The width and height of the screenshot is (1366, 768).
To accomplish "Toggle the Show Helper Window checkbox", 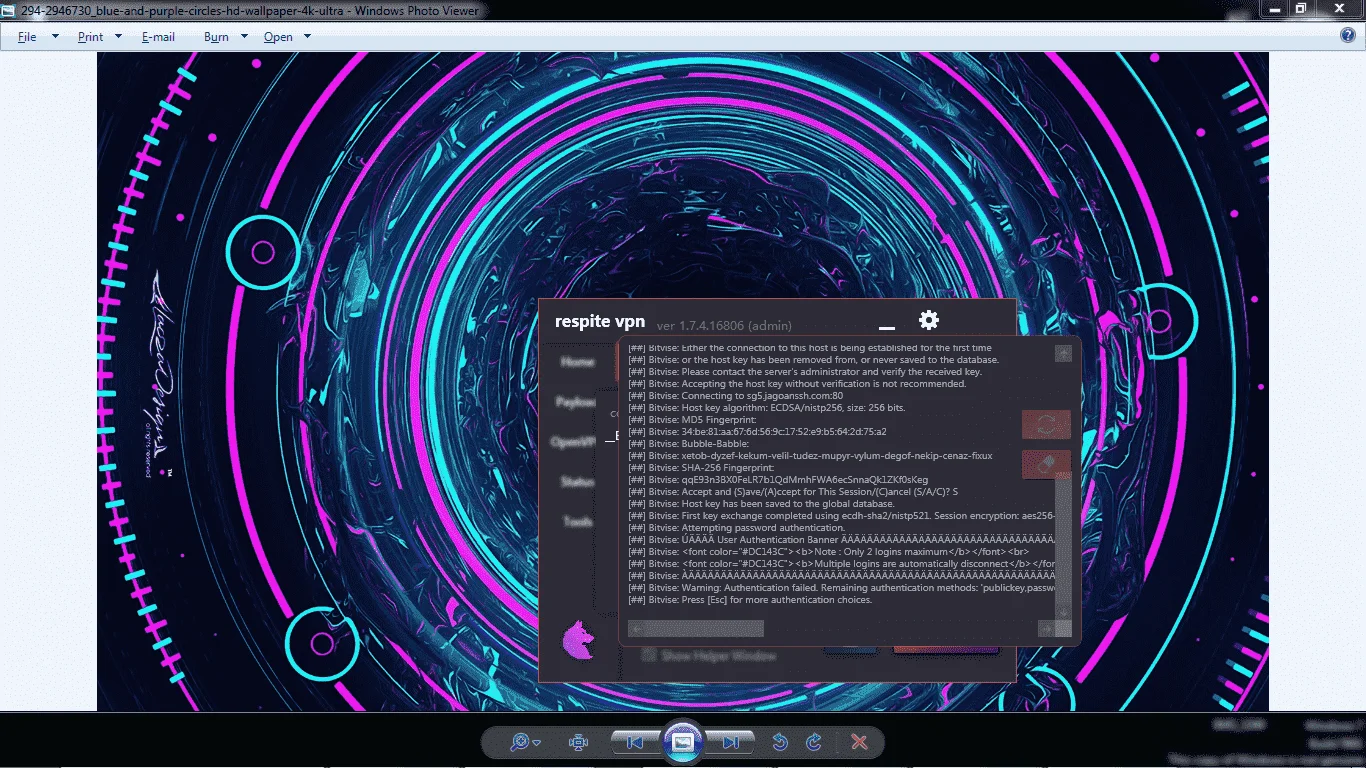I will 649,655.
